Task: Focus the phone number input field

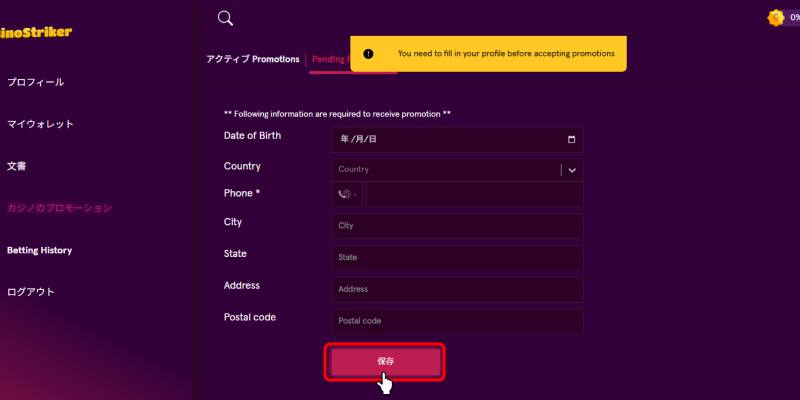Action: pyautogui.click(x=474, y=194)
